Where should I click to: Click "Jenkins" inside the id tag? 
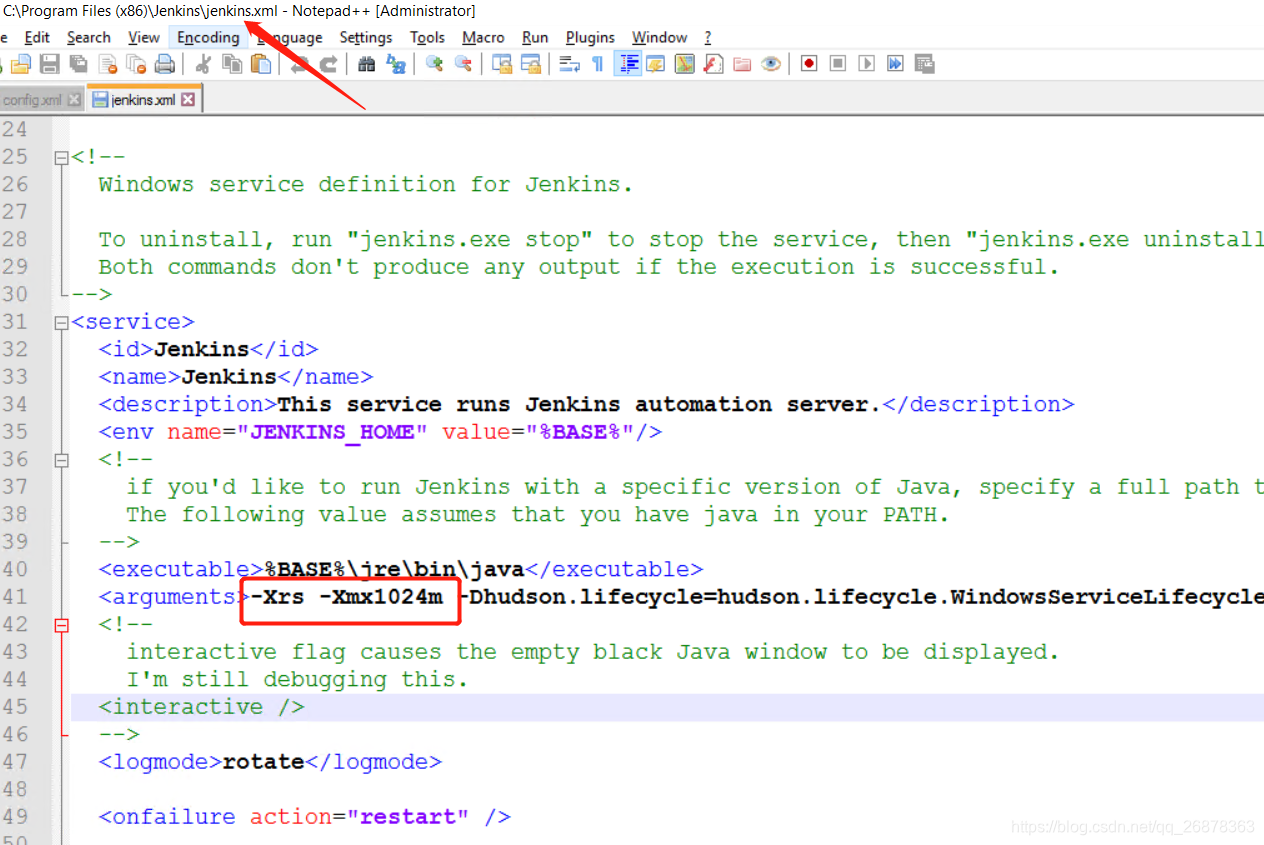tap(201, 350)
